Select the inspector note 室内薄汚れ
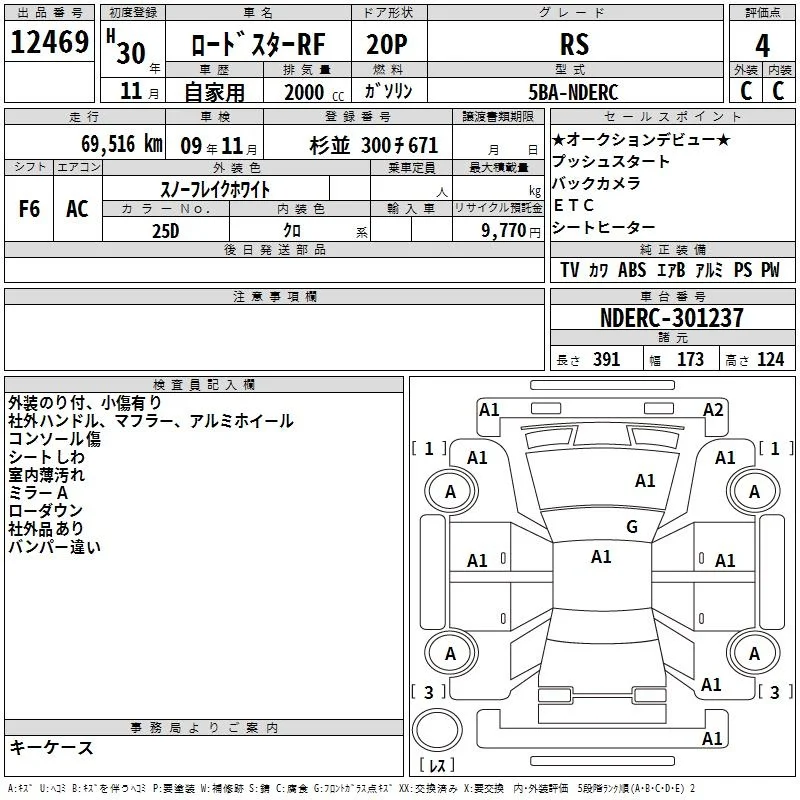Viewport: 800px width, 800px height. [46, 474]
